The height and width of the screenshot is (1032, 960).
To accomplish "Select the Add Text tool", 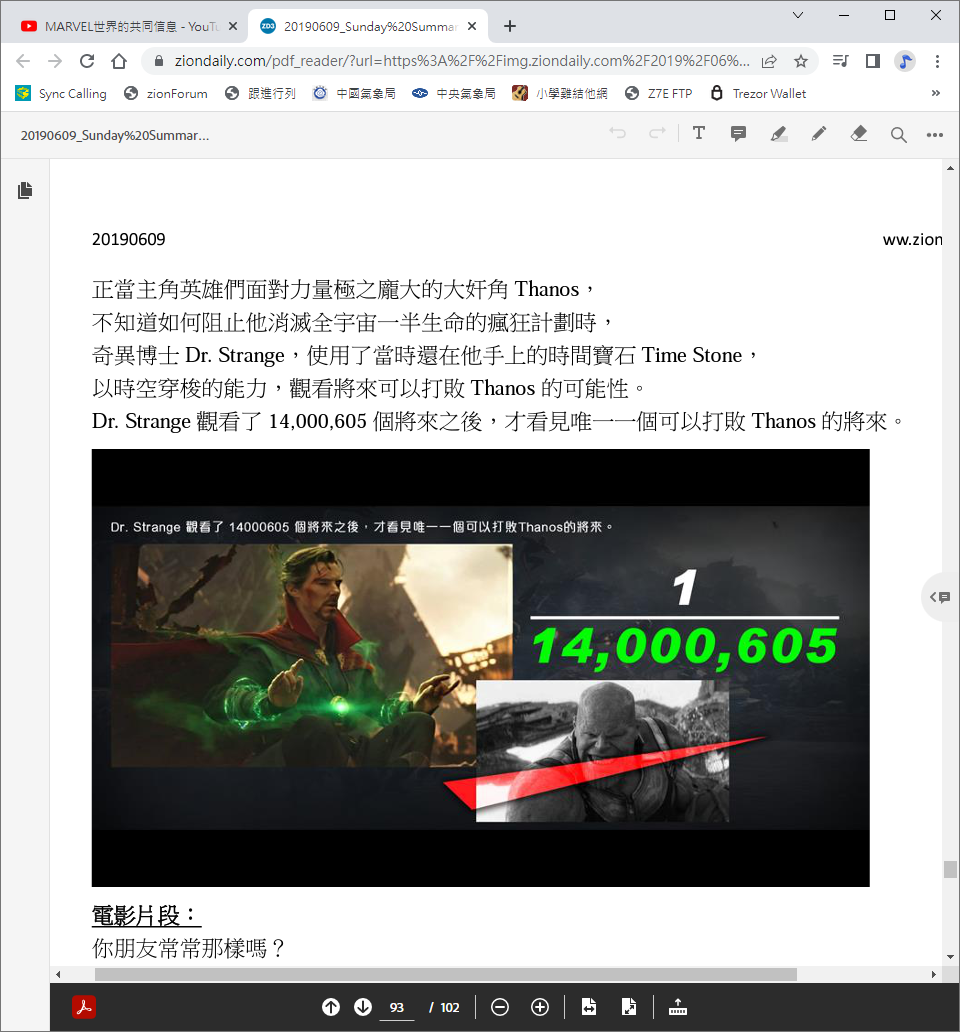I will point(699,134).
